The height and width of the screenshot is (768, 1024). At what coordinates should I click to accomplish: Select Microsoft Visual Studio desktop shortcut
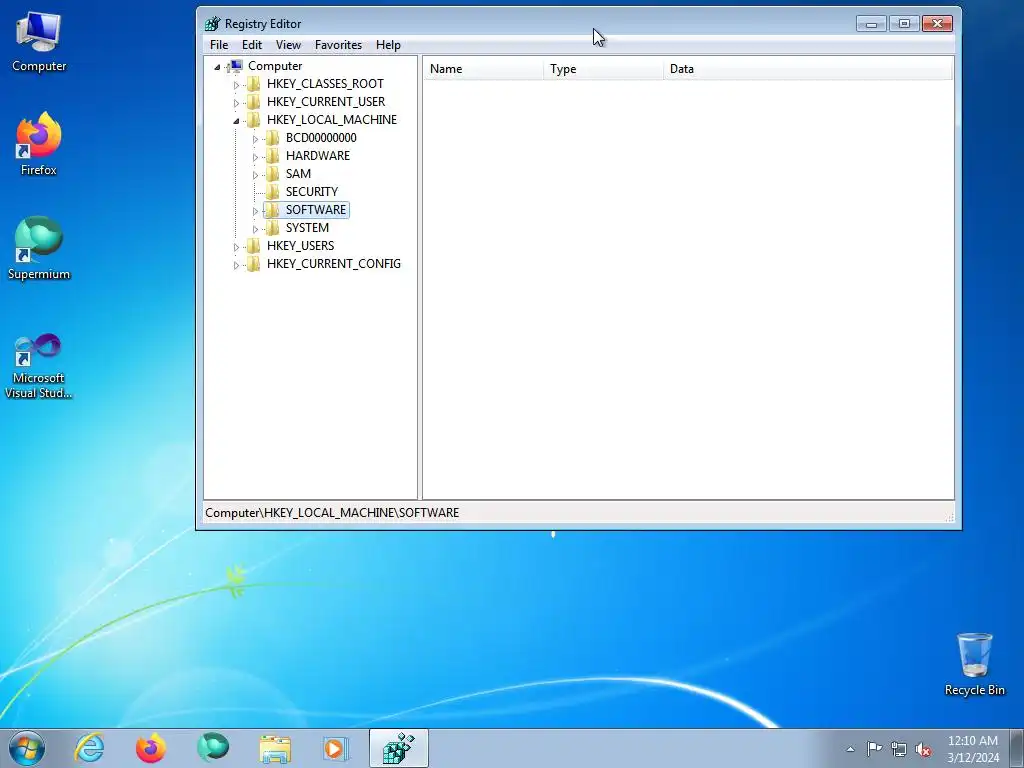point(39,366)
